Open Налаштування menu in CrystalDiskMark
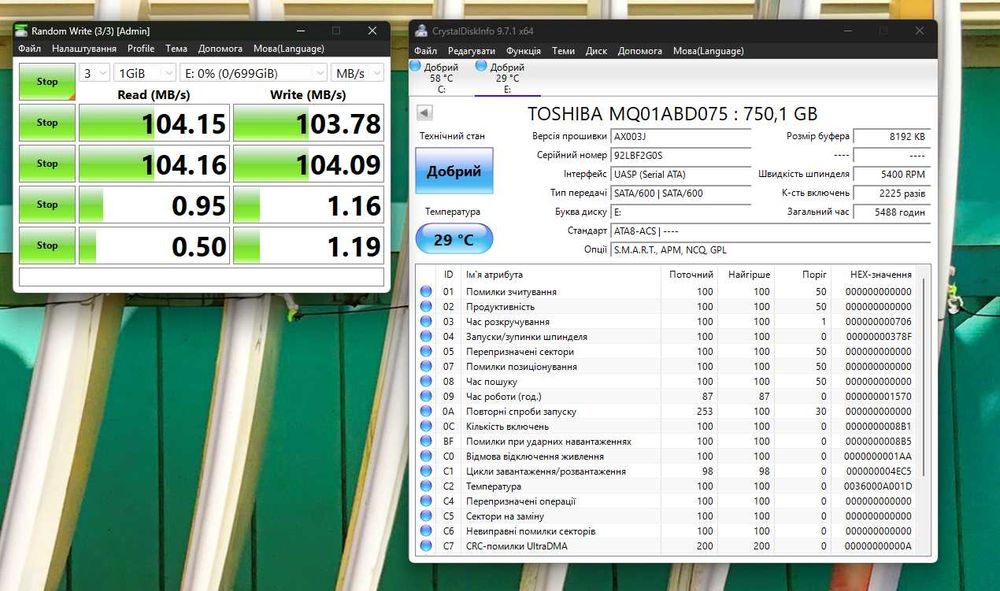The image size is (1000, 591). coord(84,48)
